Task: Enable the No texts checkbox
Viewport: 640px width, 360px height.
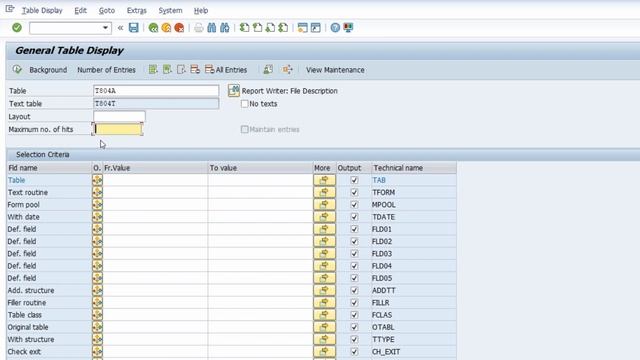Action: click(x=244, y=104)
